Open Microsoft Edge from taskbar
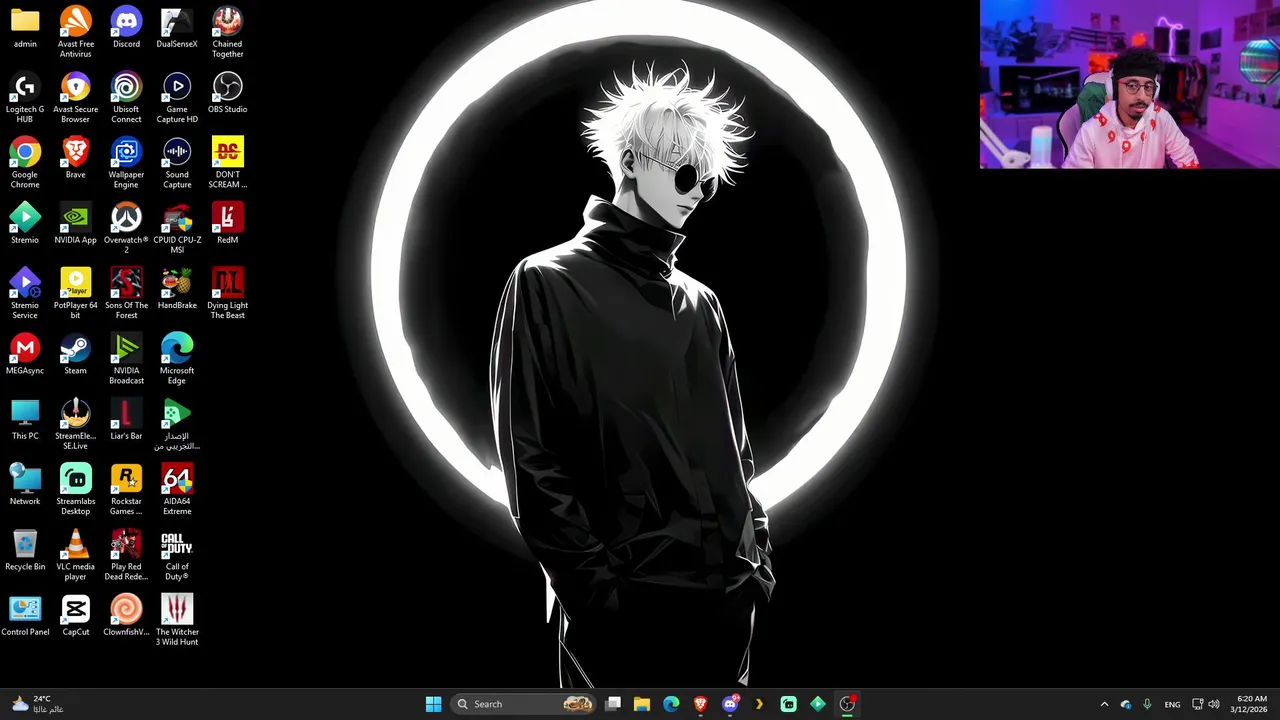Image resolution: width=1280 pixels, height=720 pixels. click(x=671, y=704)
